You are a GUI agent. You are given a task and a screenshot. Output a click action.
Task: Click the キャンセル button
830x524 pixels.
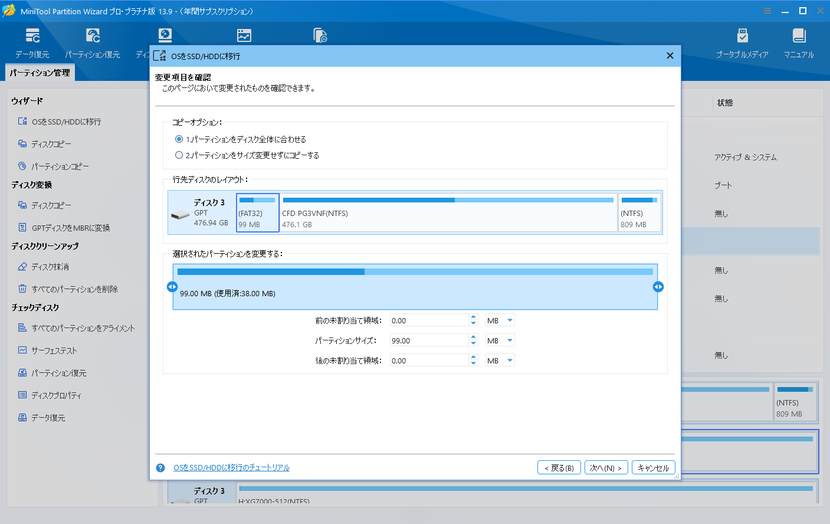pyautogui.click(x=653, y=468)
